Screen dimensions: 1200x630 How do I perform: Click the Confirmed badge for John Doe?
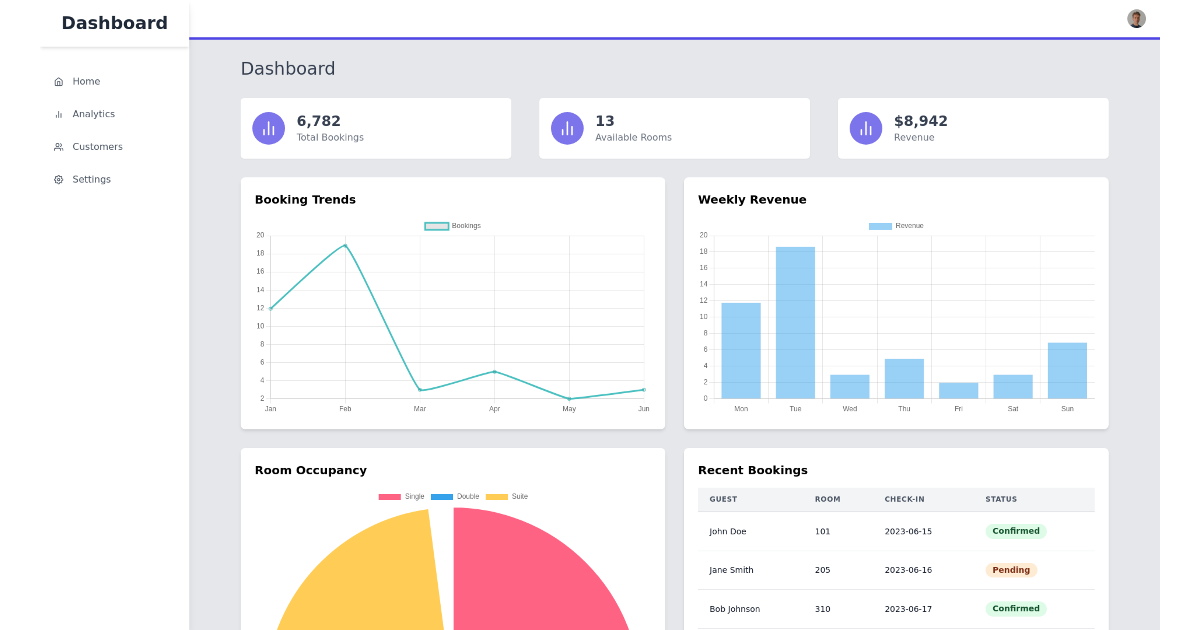[1015, 531]
